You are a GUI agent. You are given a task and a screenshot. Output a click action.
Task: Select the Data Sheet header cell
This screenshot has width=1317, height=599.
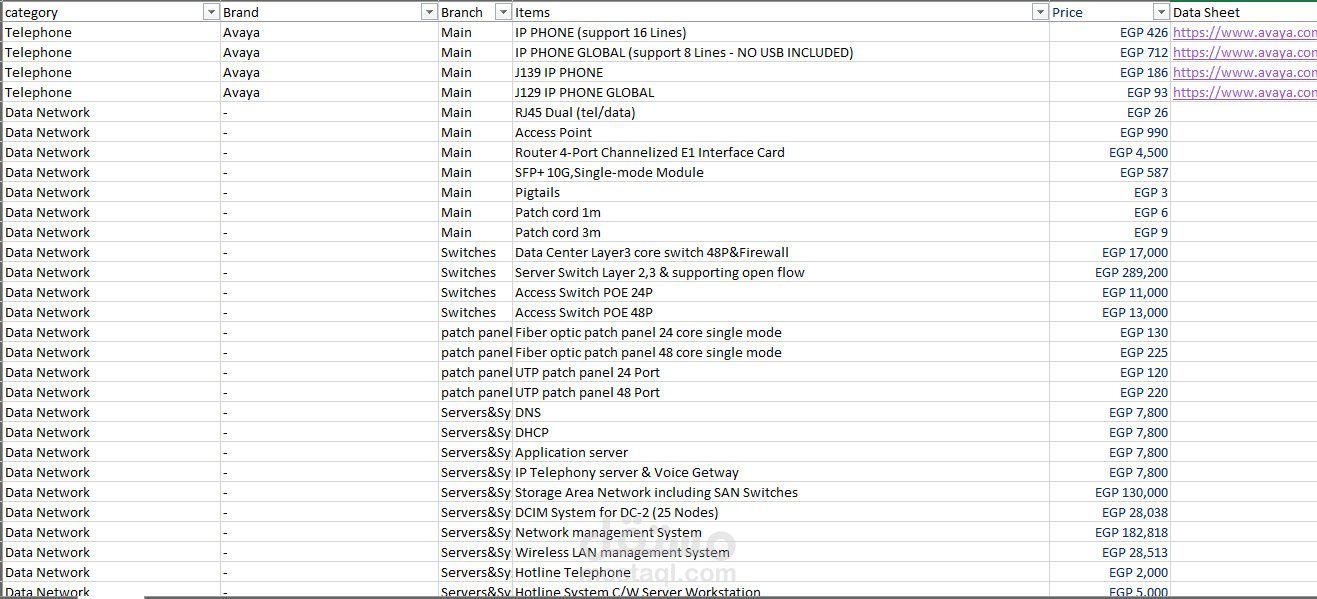pos(1244,12)
